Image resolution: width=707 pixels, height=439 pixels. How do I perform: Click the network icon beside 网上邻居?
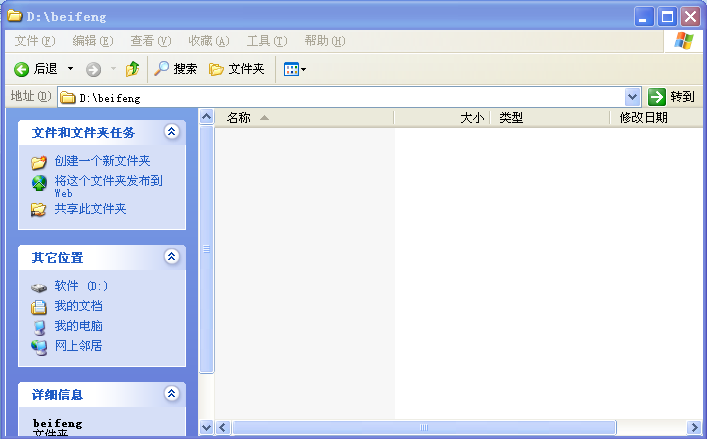[39, 348]
